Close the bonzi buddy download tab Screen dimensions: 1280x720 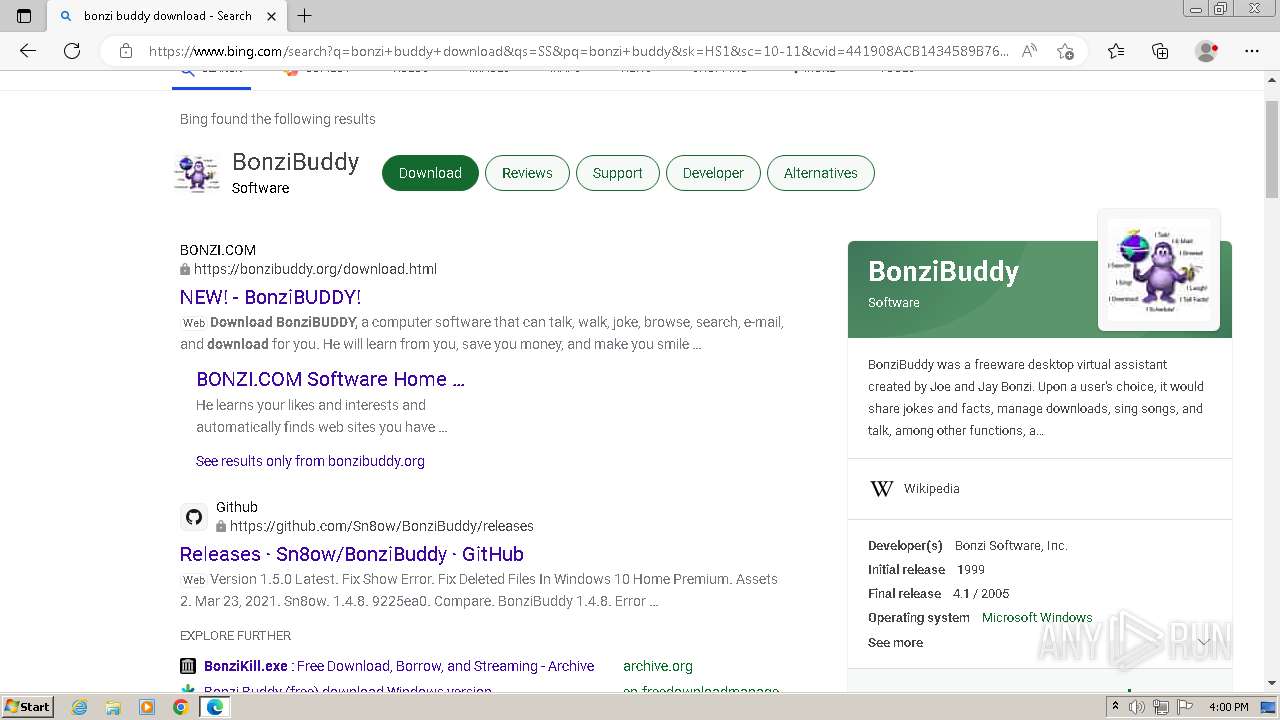pyautogui.click(x=272, y=16)
